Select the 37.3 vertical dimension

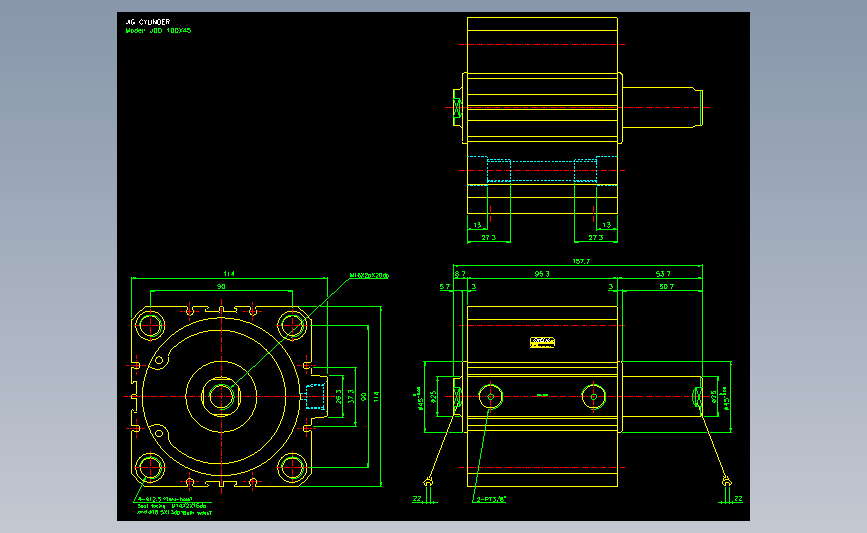(x=351, y=396)
